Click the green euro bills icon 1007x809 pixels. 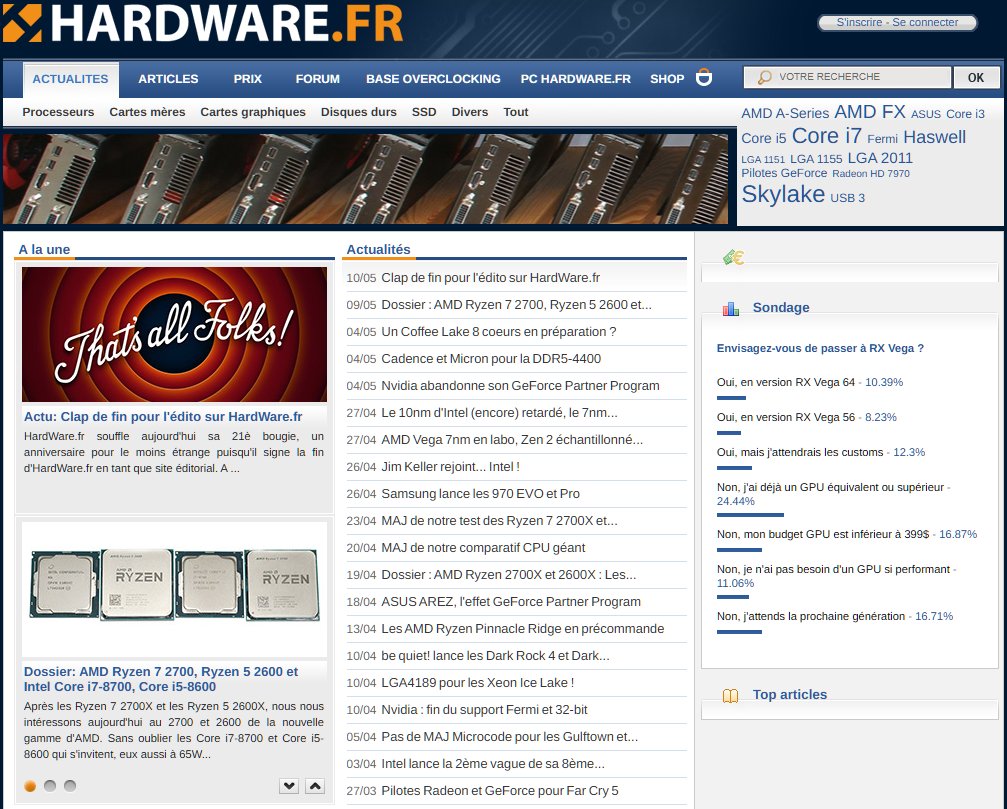tap(733, 257)
